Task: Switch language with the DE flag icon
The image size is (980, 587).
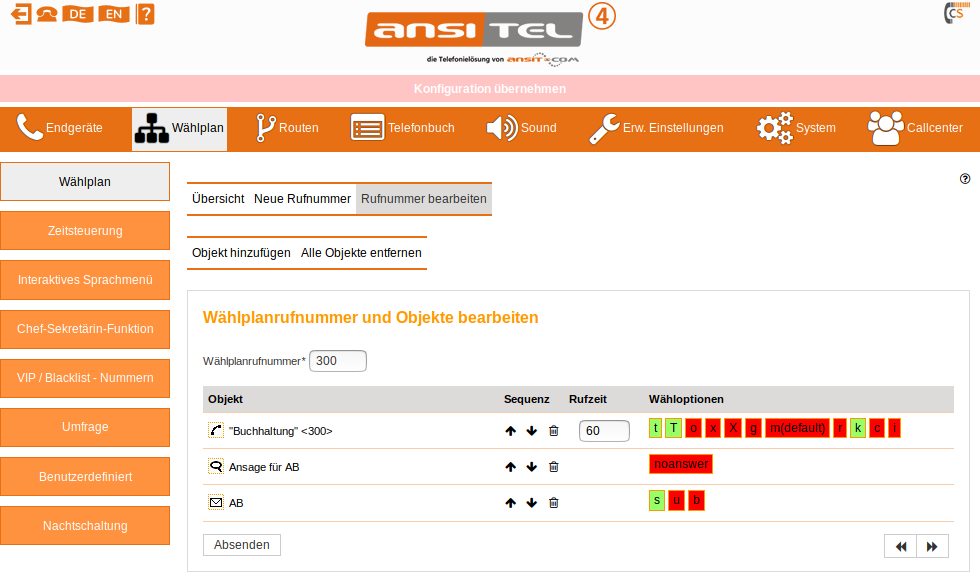Action: (76, 14)
